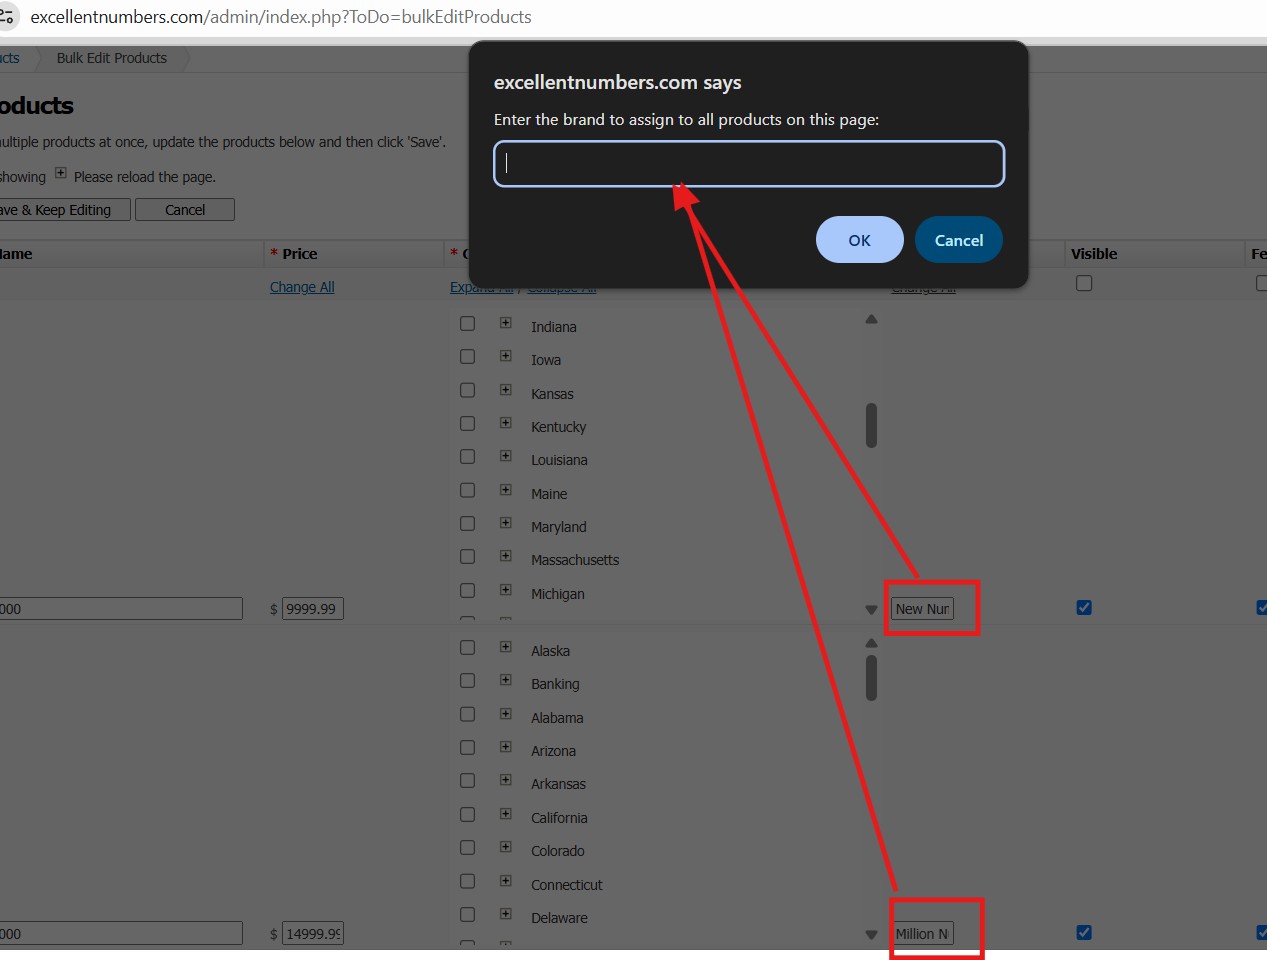Expand the Arkansas category node
The width and height of the screenshot is (1267, 960).
click(x=506, y=780)
